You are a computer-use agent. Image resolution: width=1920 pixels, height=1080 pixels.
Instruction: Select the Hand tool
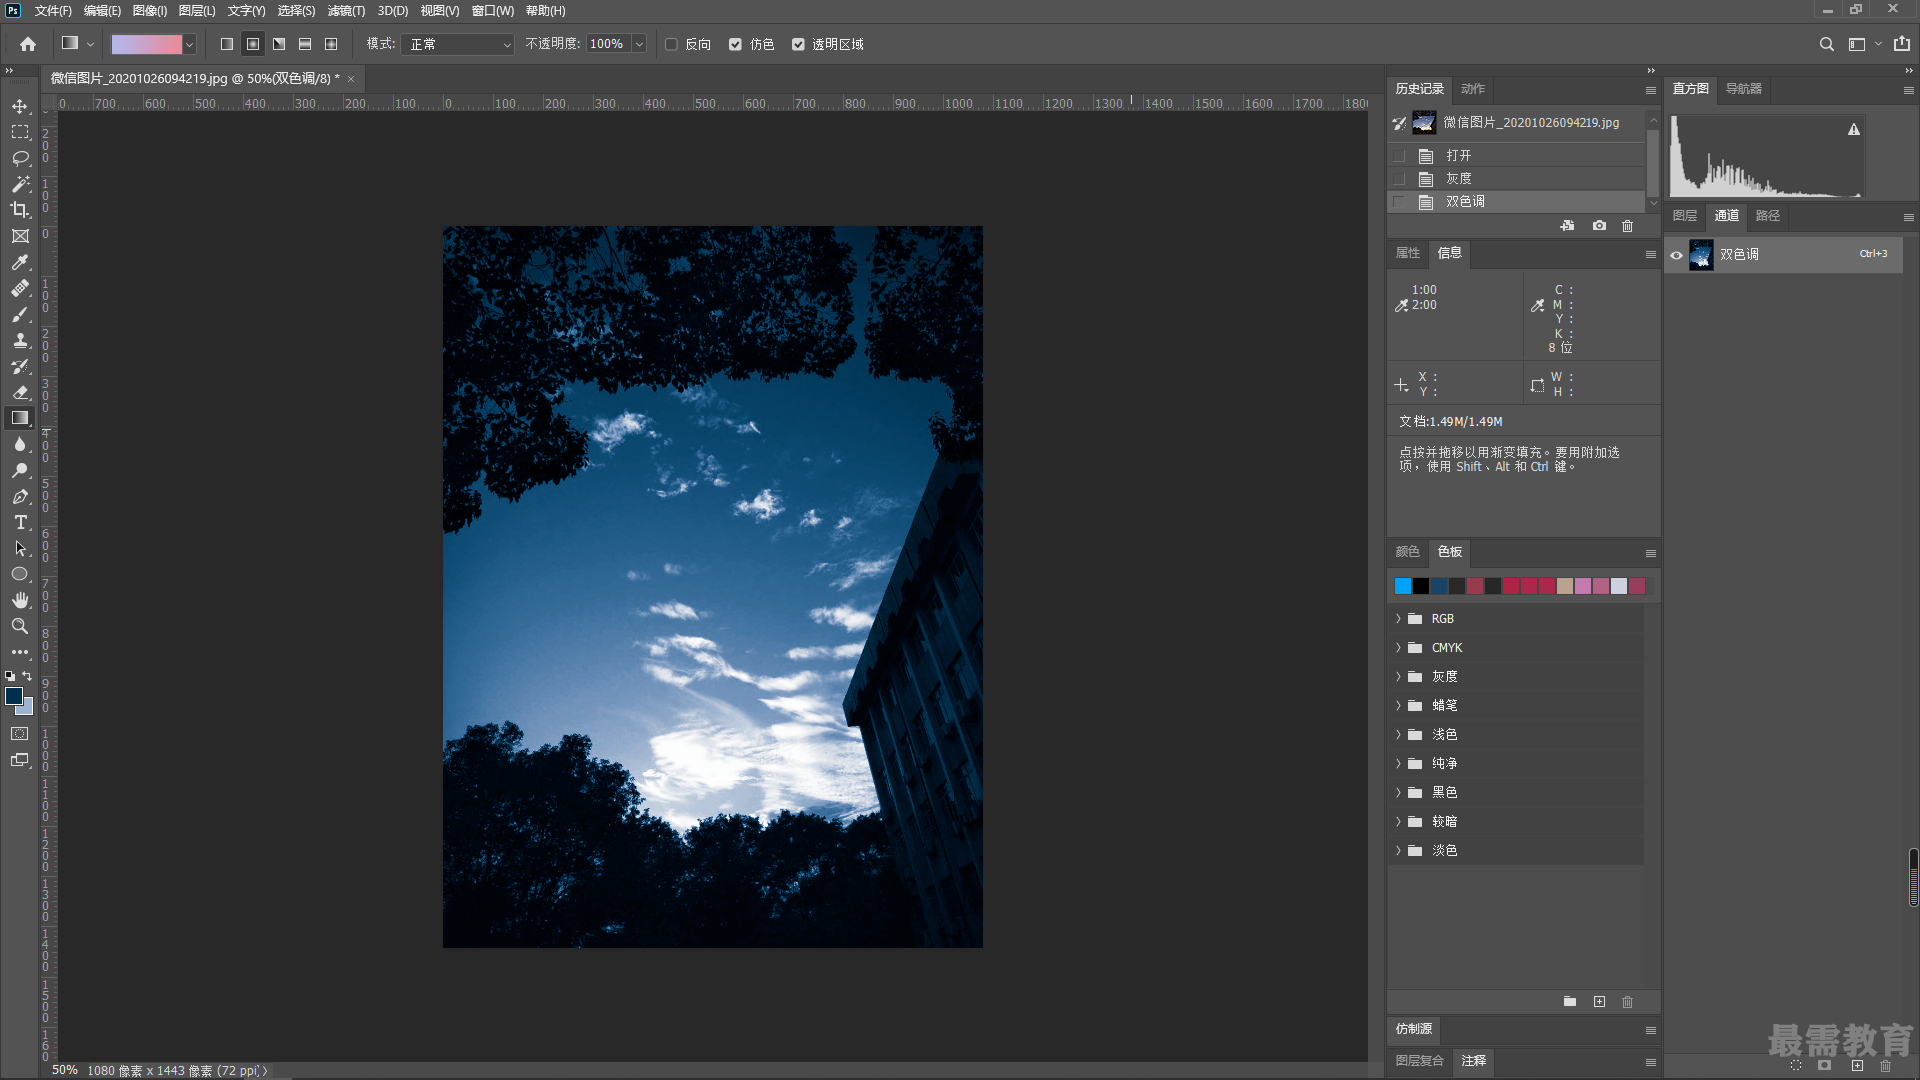(x=20, y=600)
